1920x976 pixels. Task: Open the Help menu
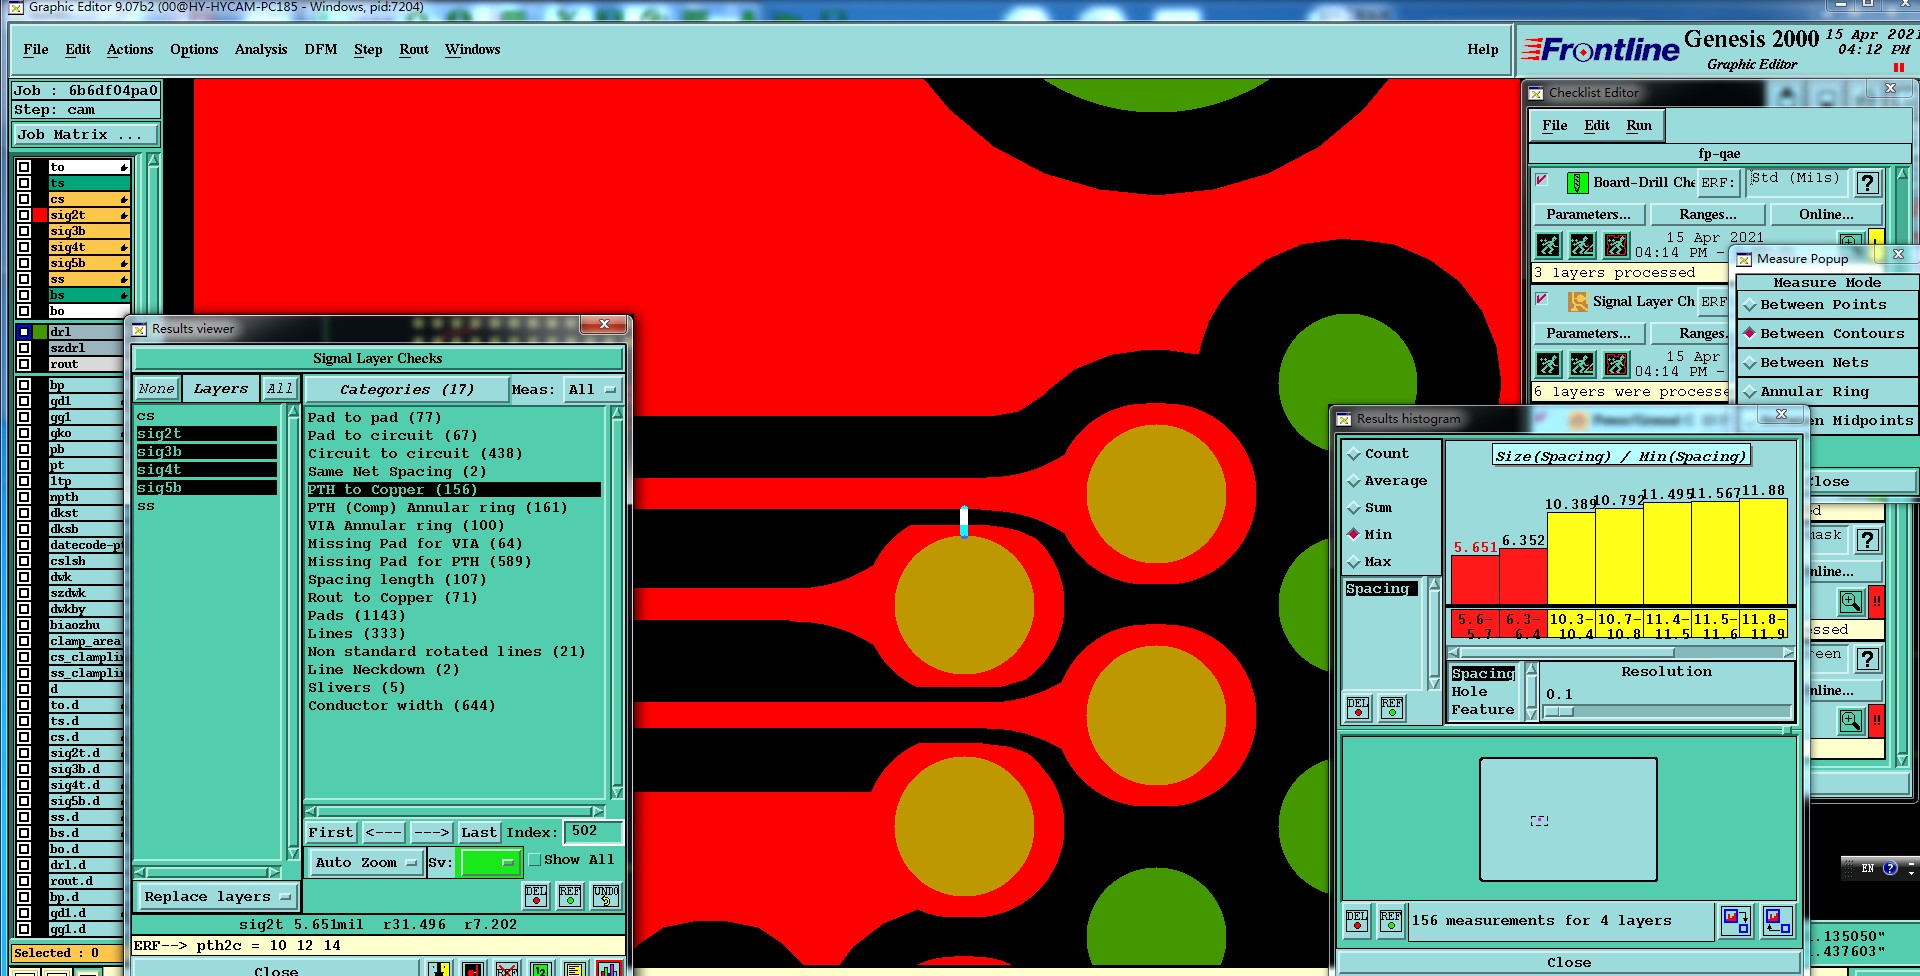click(1483, 50)
